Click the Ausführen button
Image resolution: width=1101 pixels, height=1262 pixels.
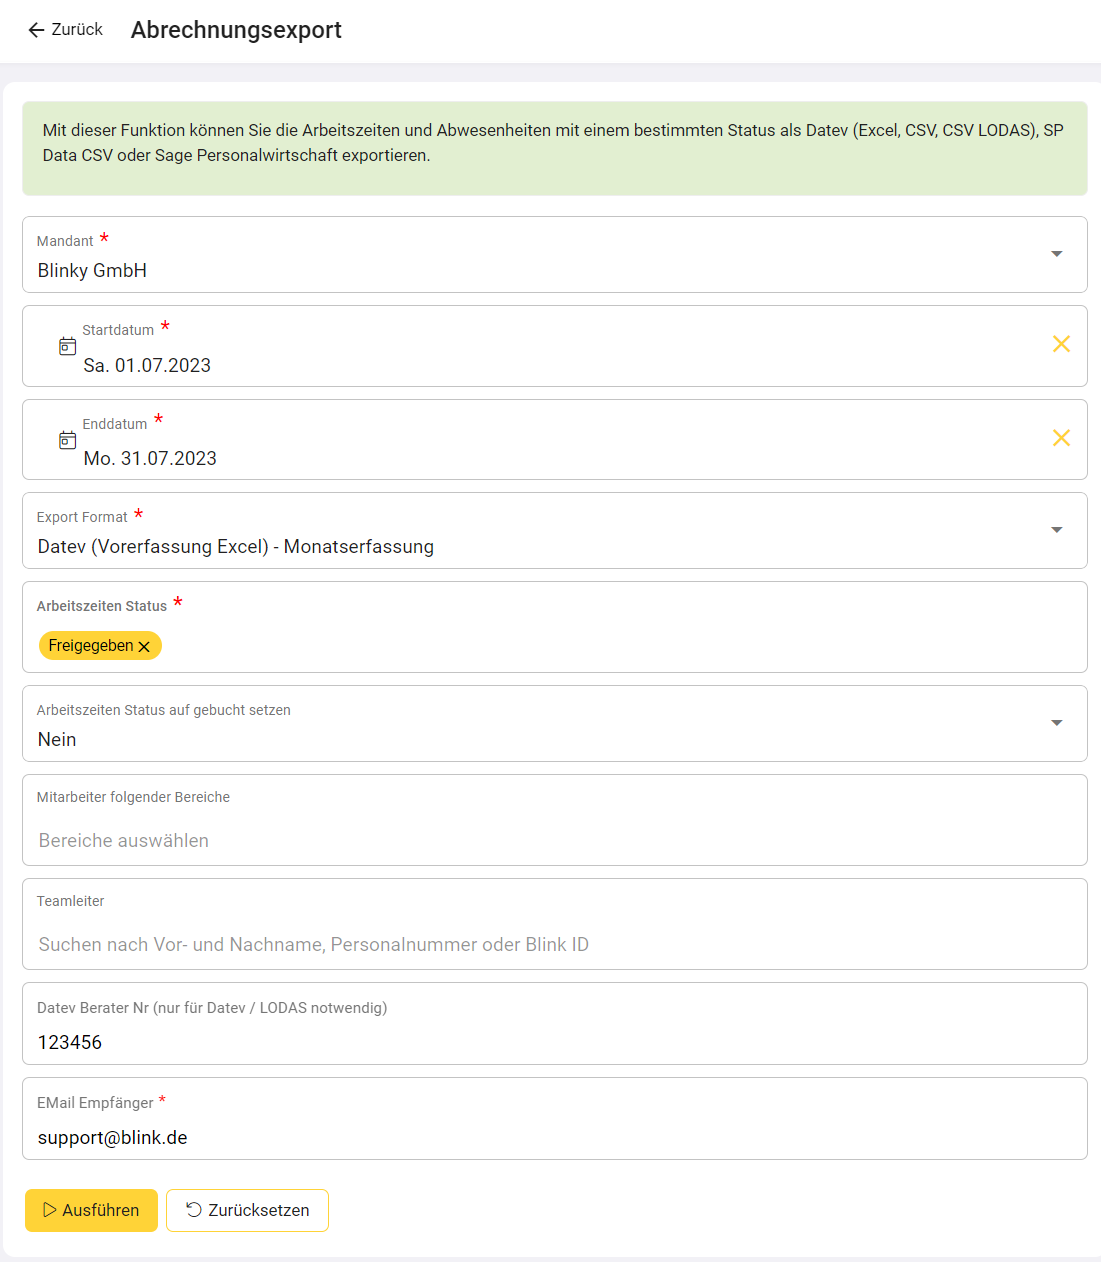(91, 1210)
